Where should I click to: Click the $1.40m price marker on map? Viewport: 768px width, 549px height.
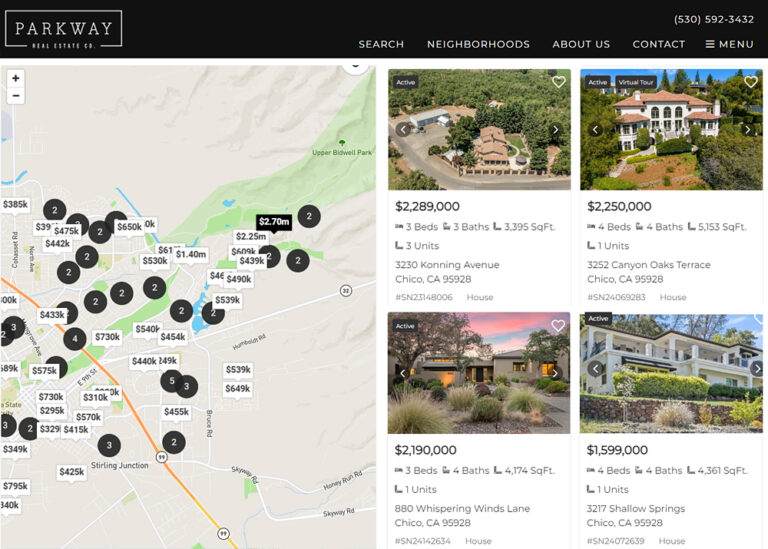(190, 254)
